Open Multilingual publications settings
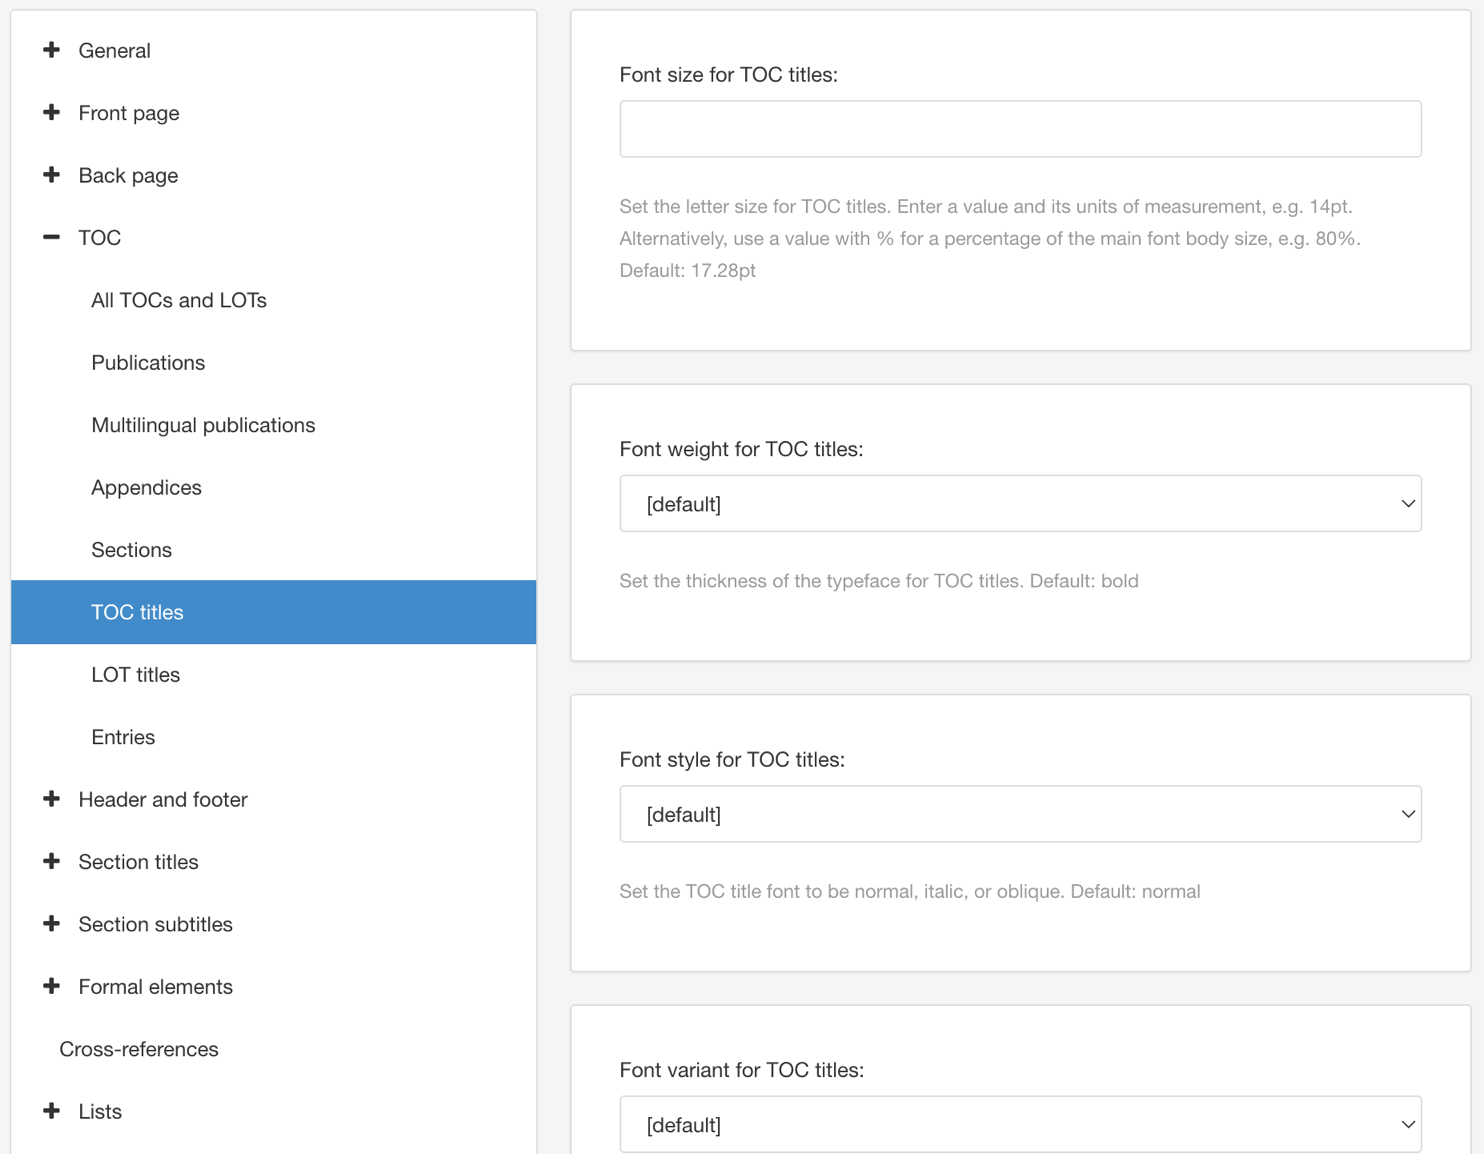Screen dimensions: 1484x1154 point(203,424)
